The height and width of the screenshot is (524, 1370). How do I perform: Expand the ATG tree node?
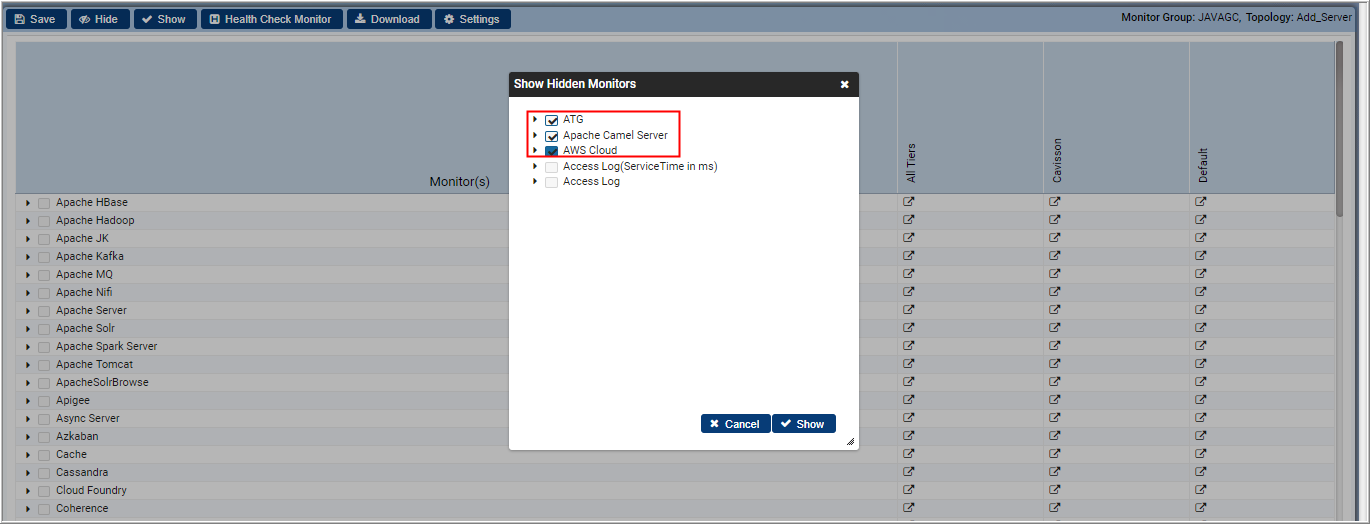coord(535,119)
